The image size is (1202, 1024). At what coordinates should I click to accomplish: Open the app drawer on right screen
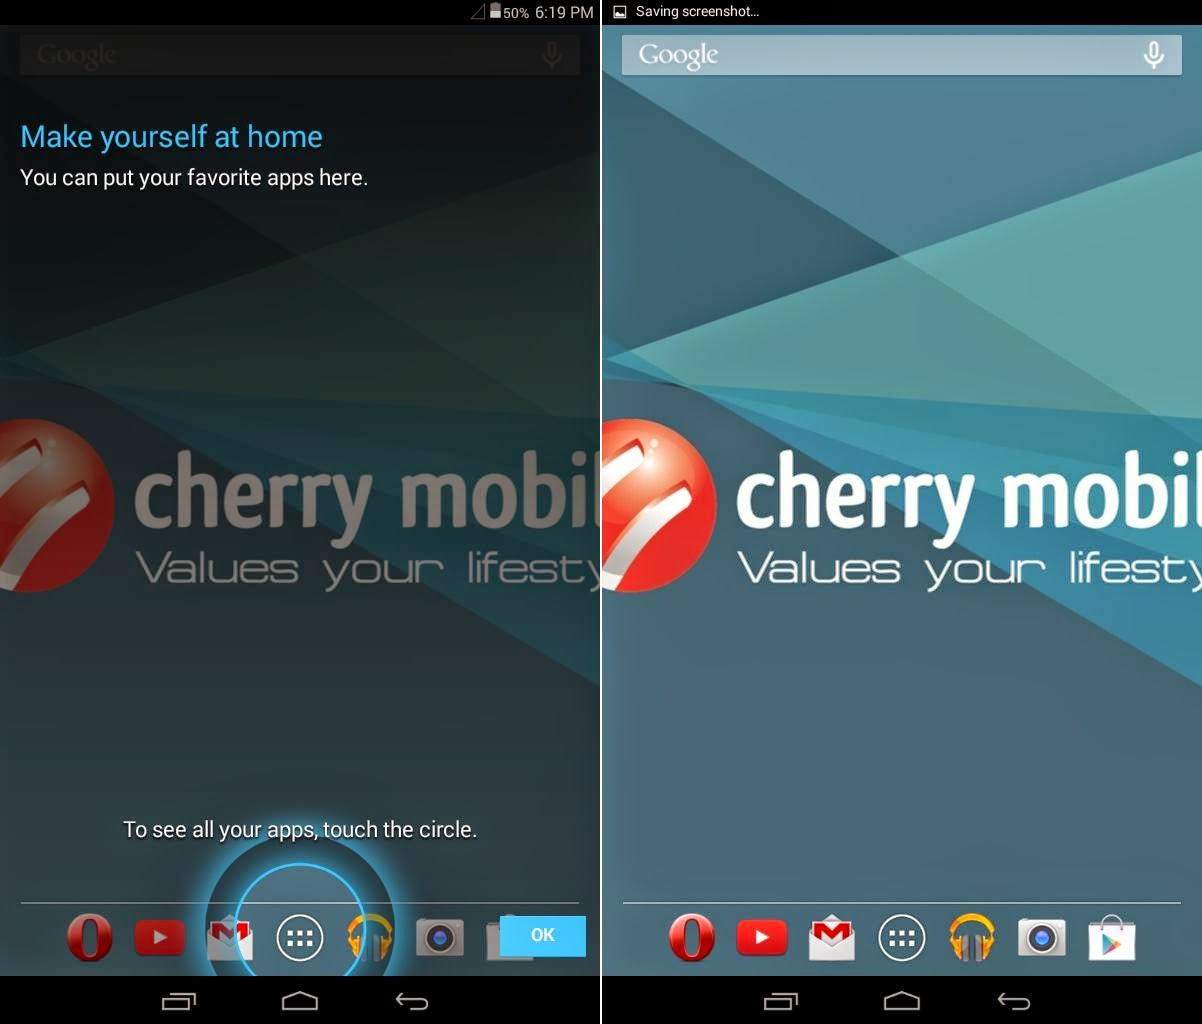(902, 938)
